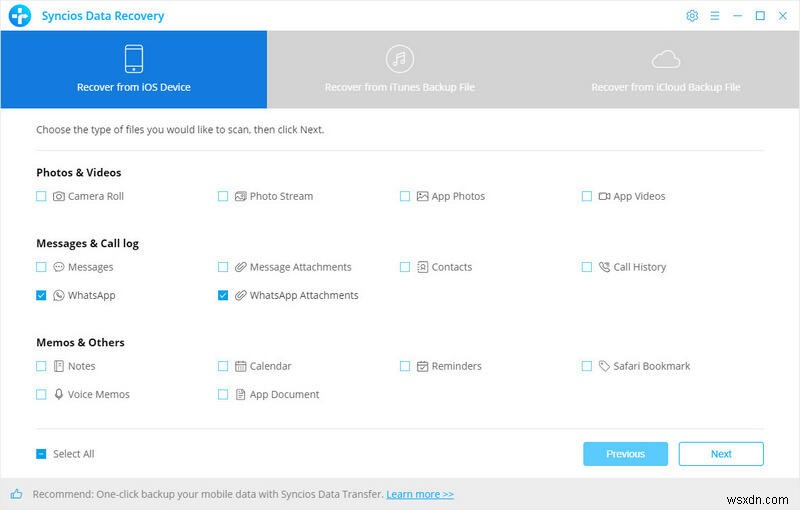Switch to Recover from iTunes Backup File
Viewport: 800px width, 510px height.
click(x=399, y=69)
